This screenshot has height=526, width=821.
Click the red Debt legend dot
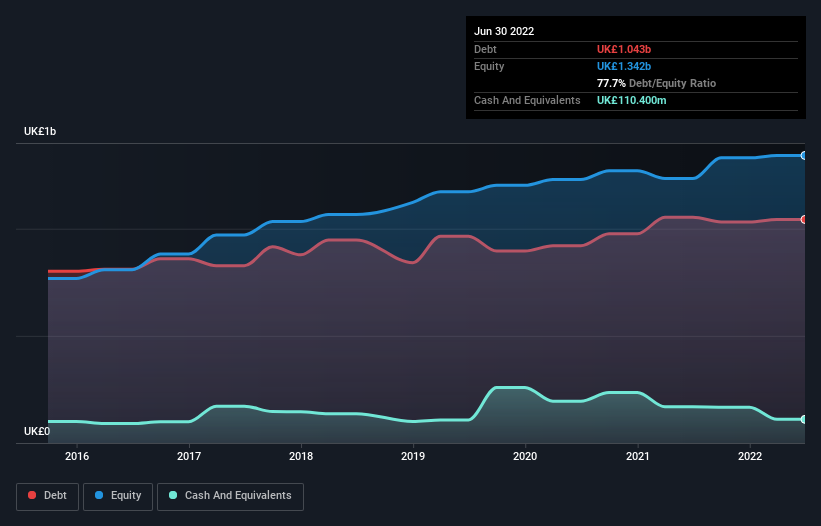pos(32,495)
